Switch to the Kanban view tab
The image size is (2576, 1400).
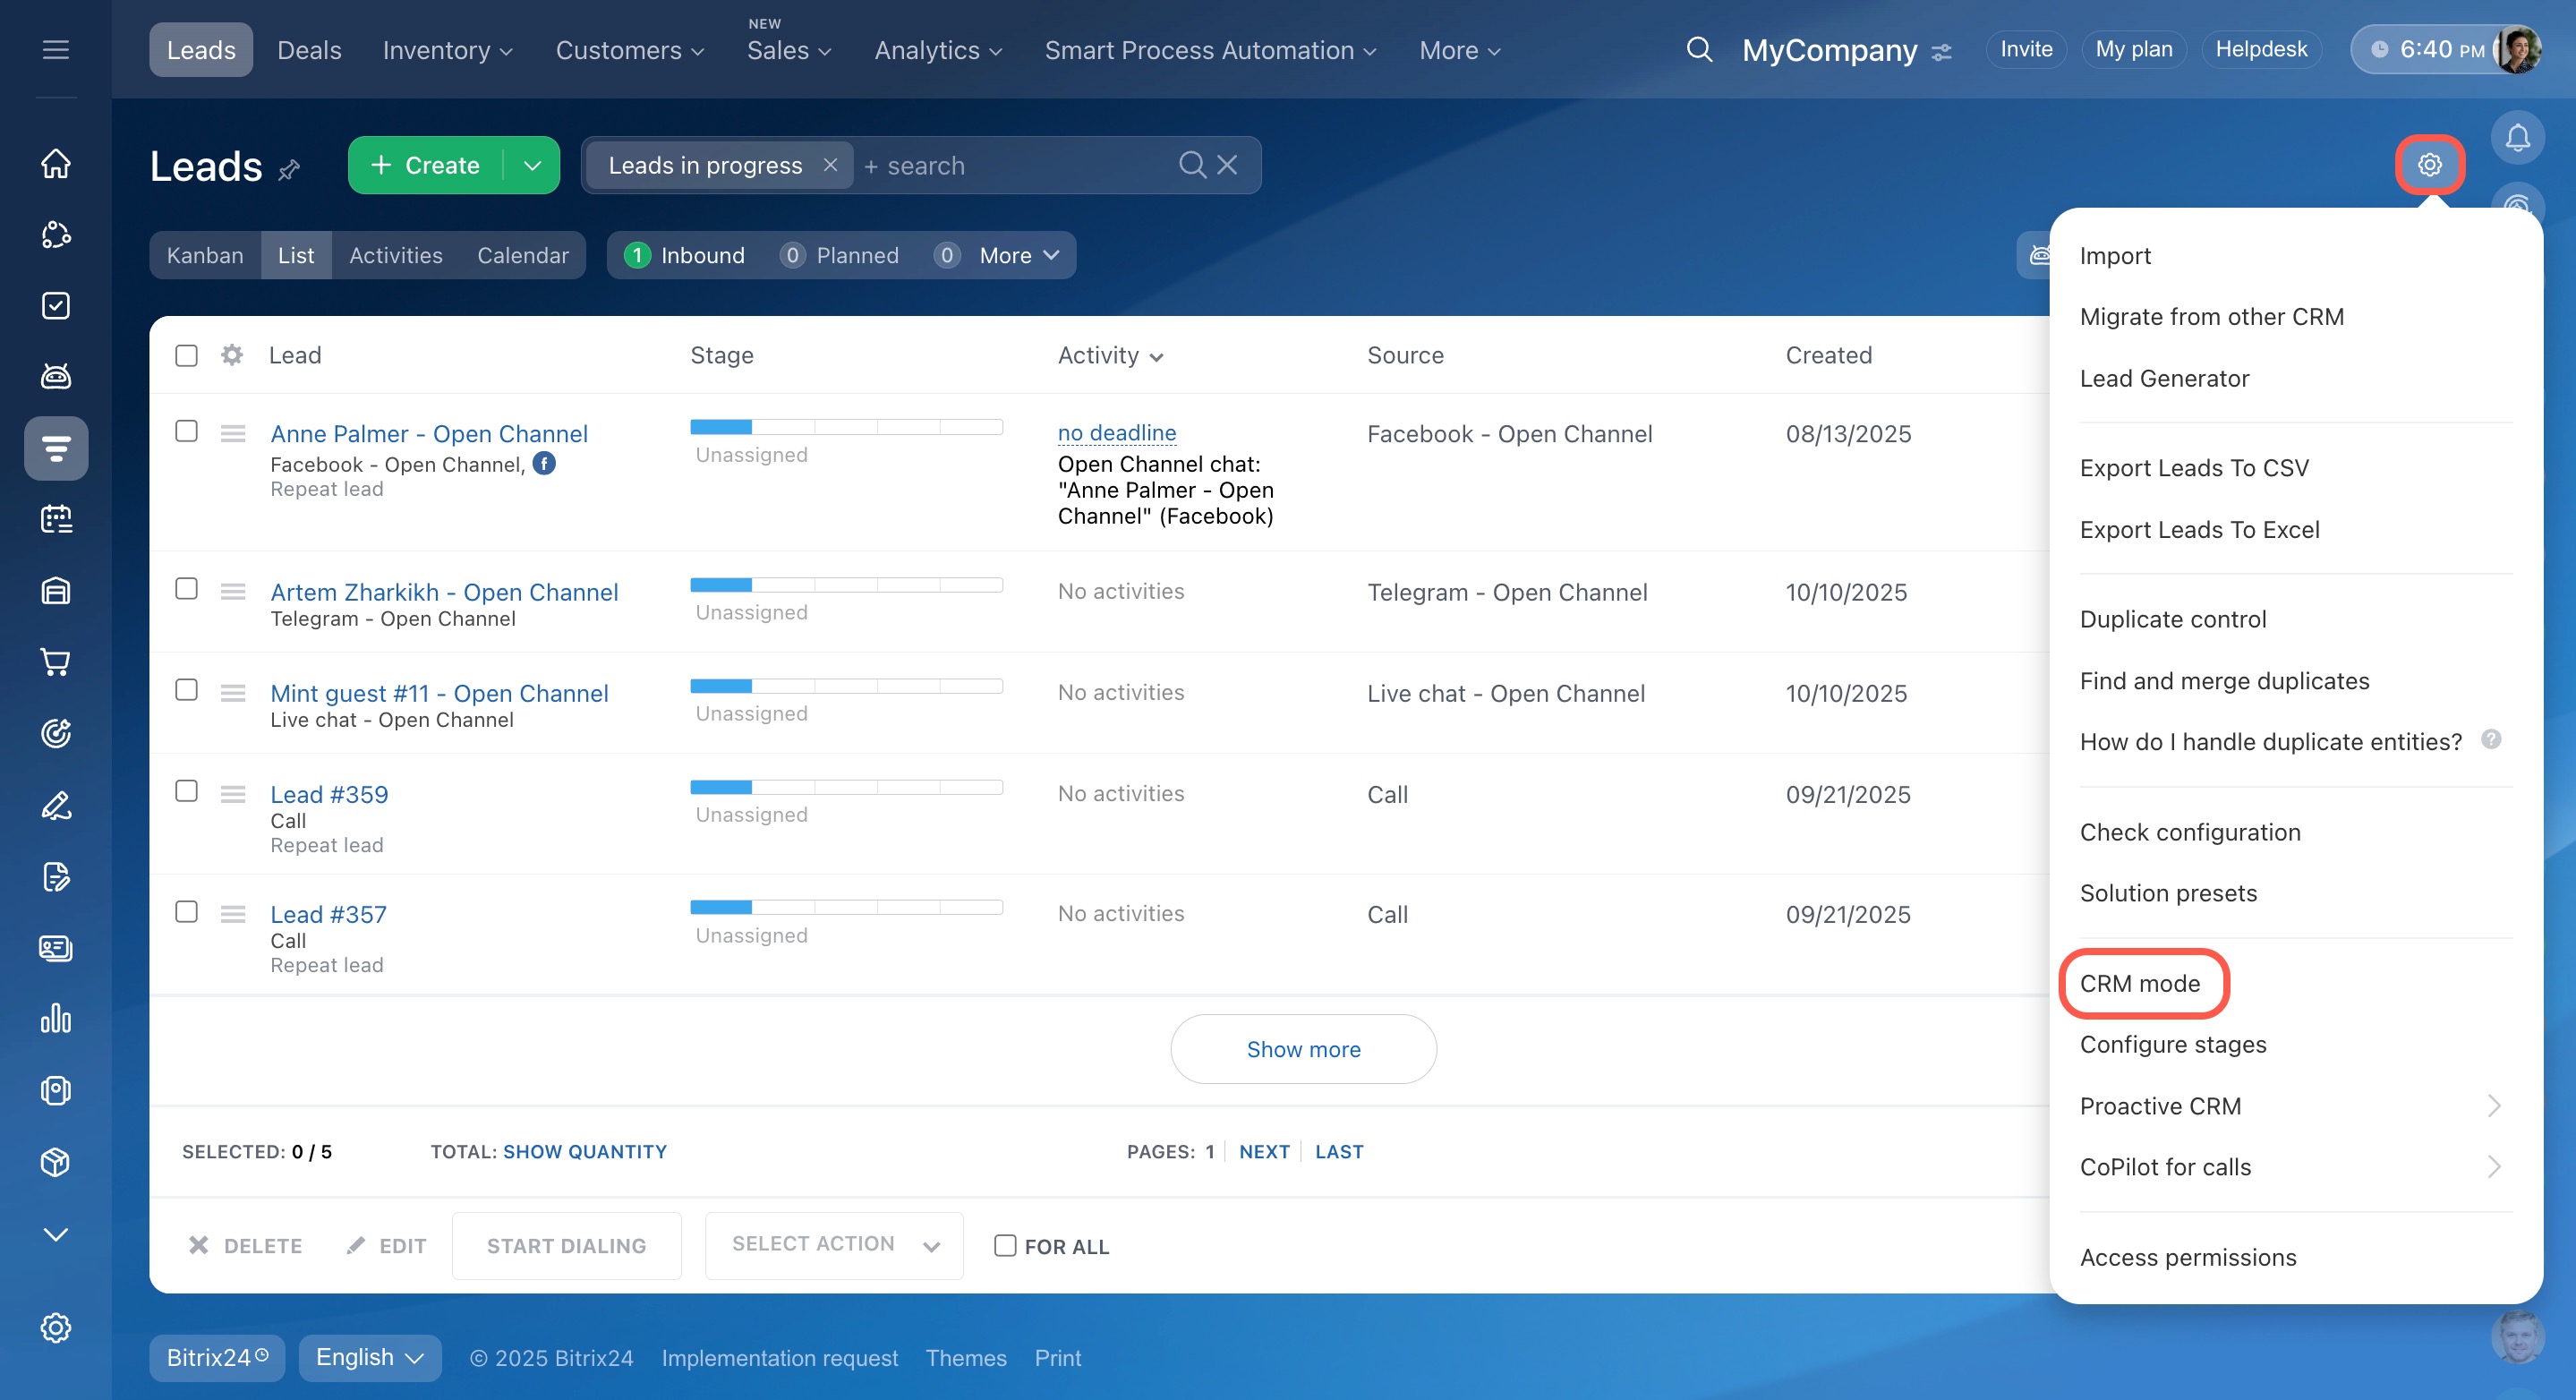tap(205, 255)
